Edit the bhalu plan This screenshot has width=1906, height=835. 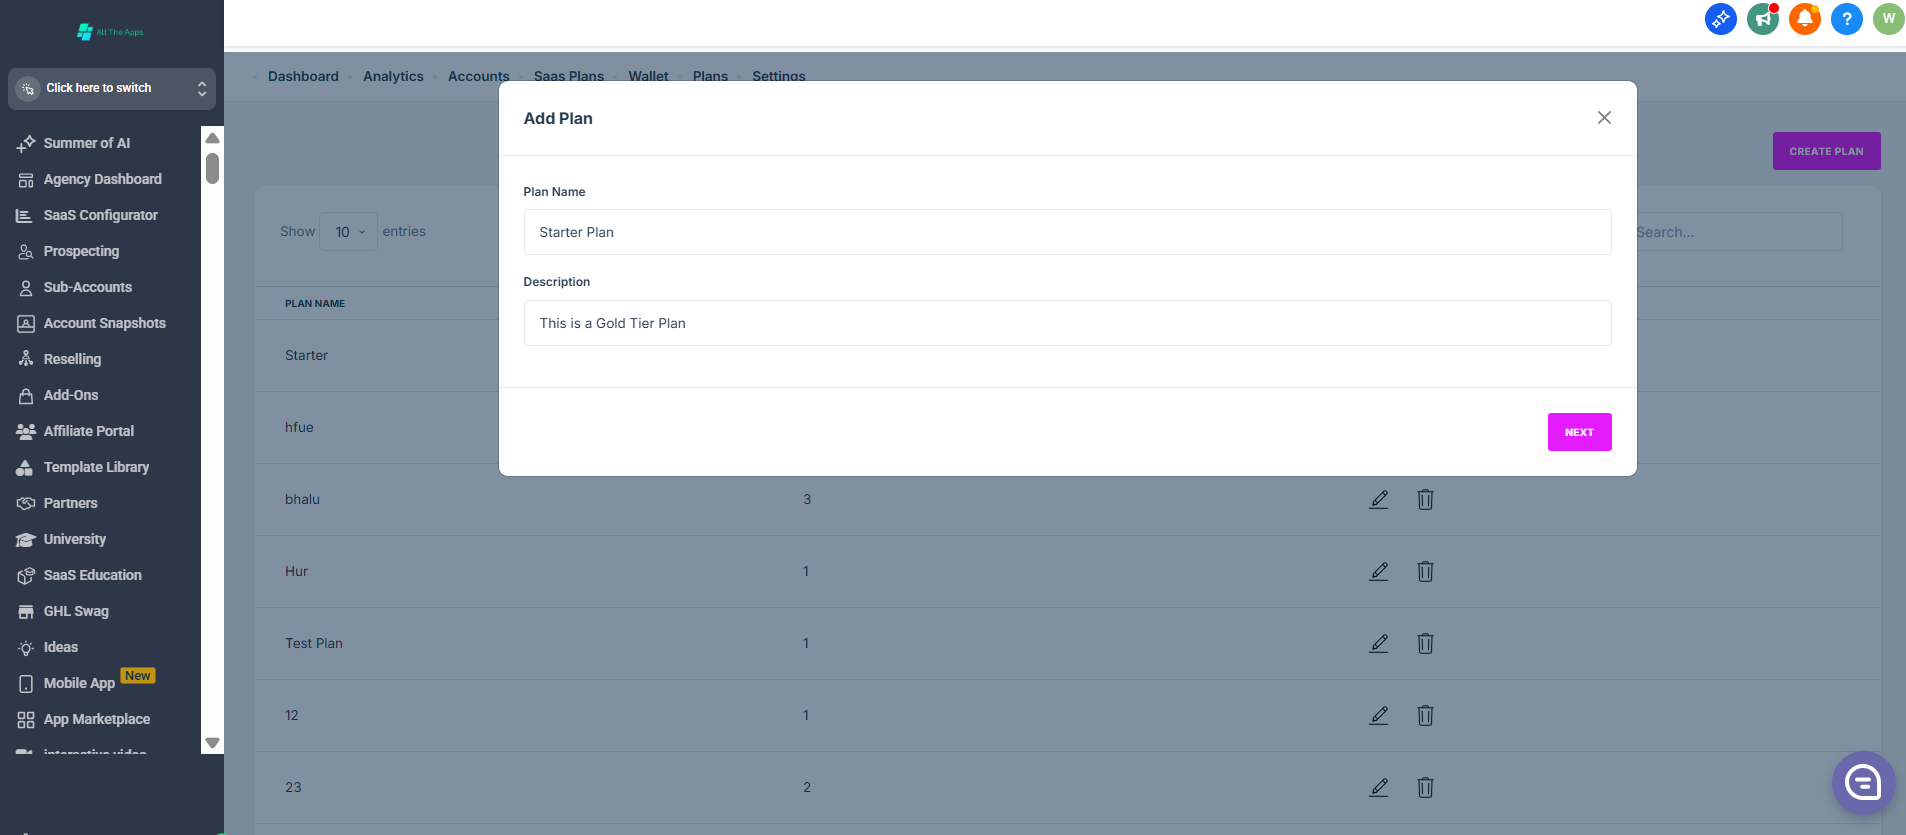click(x=1379, y=499)
